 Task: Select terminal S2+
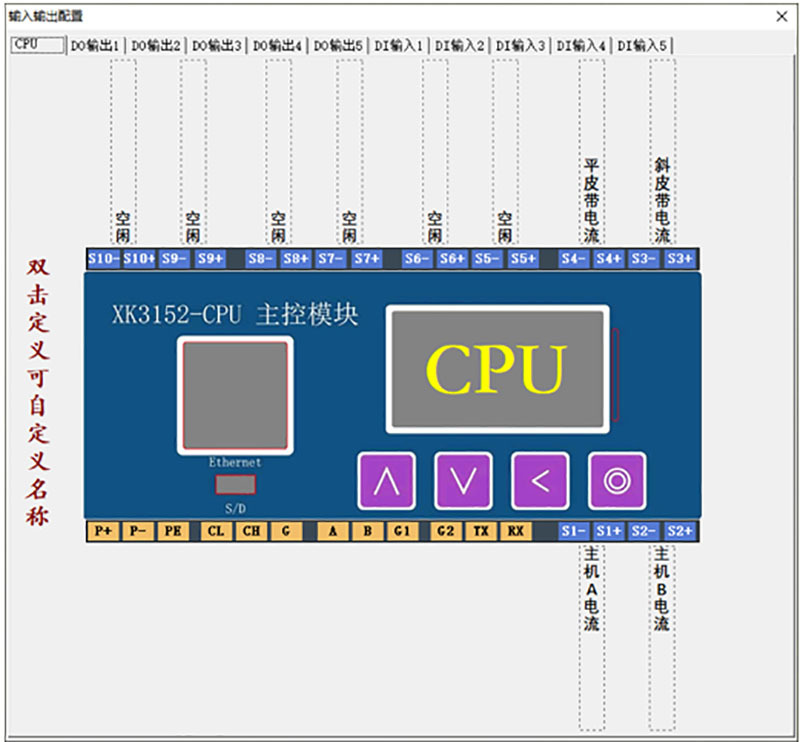[x=681, y=531]
